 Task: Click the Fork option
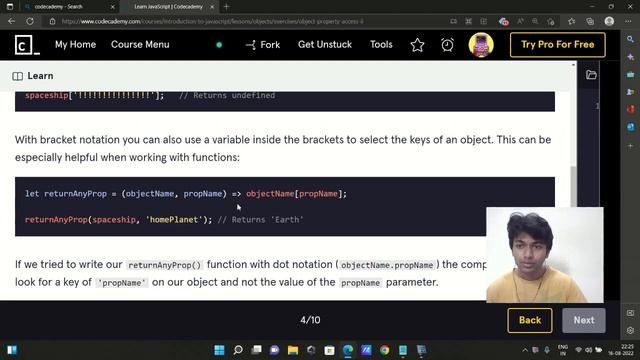(x=263, y=44)
